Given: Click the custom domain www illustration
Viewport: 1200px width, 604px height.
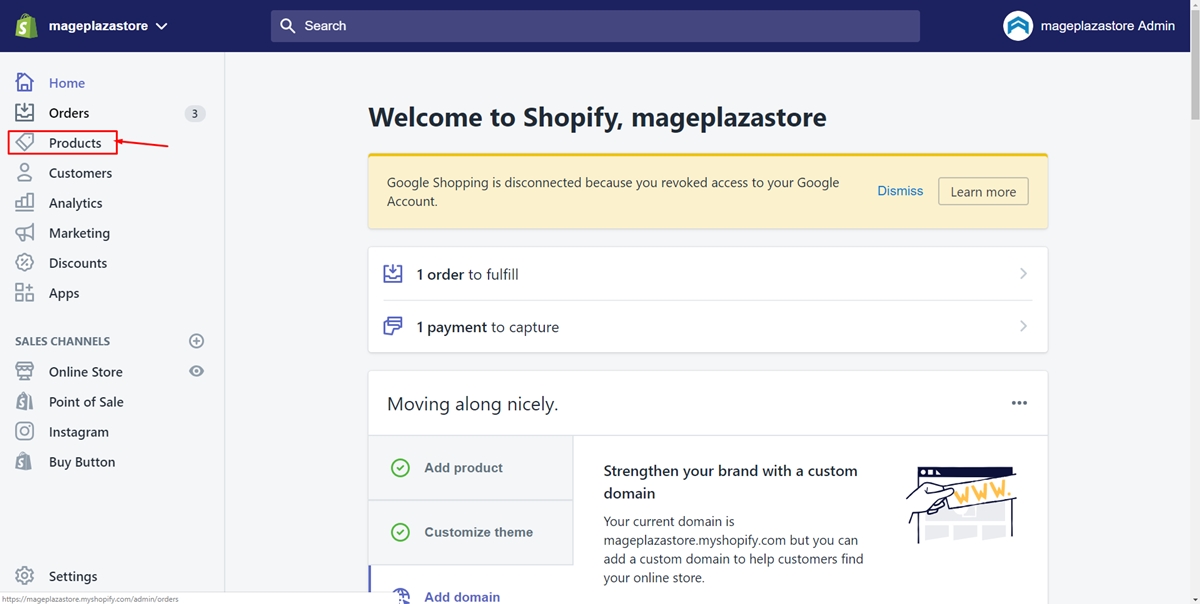Looking at the screenshot, I should click(962, 505).
